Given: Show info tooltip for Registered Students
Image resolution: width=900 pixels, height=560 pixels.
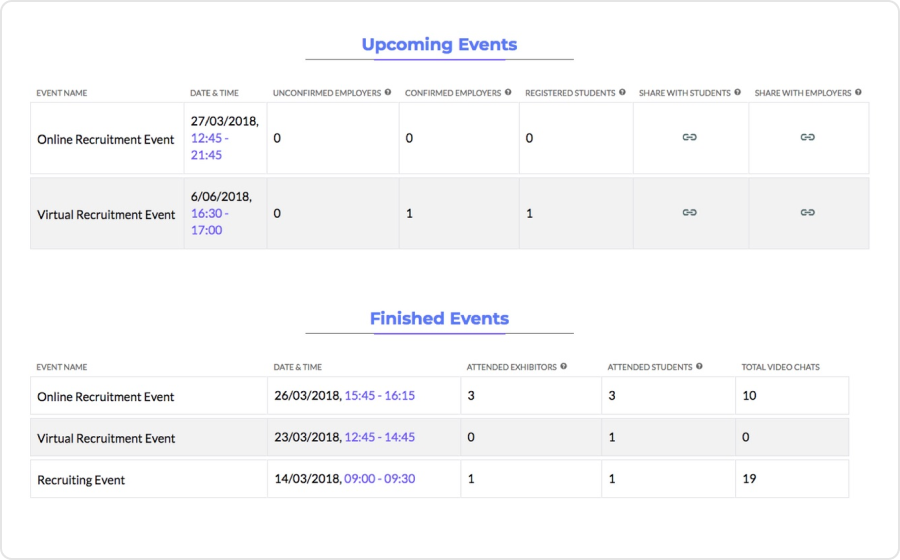Looking at the screenshot, I should pos(622,92).
